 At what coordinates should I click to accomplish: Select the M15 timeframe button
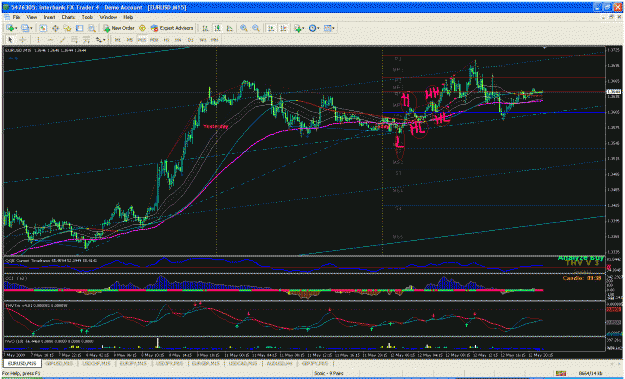[x=142, y=40]
